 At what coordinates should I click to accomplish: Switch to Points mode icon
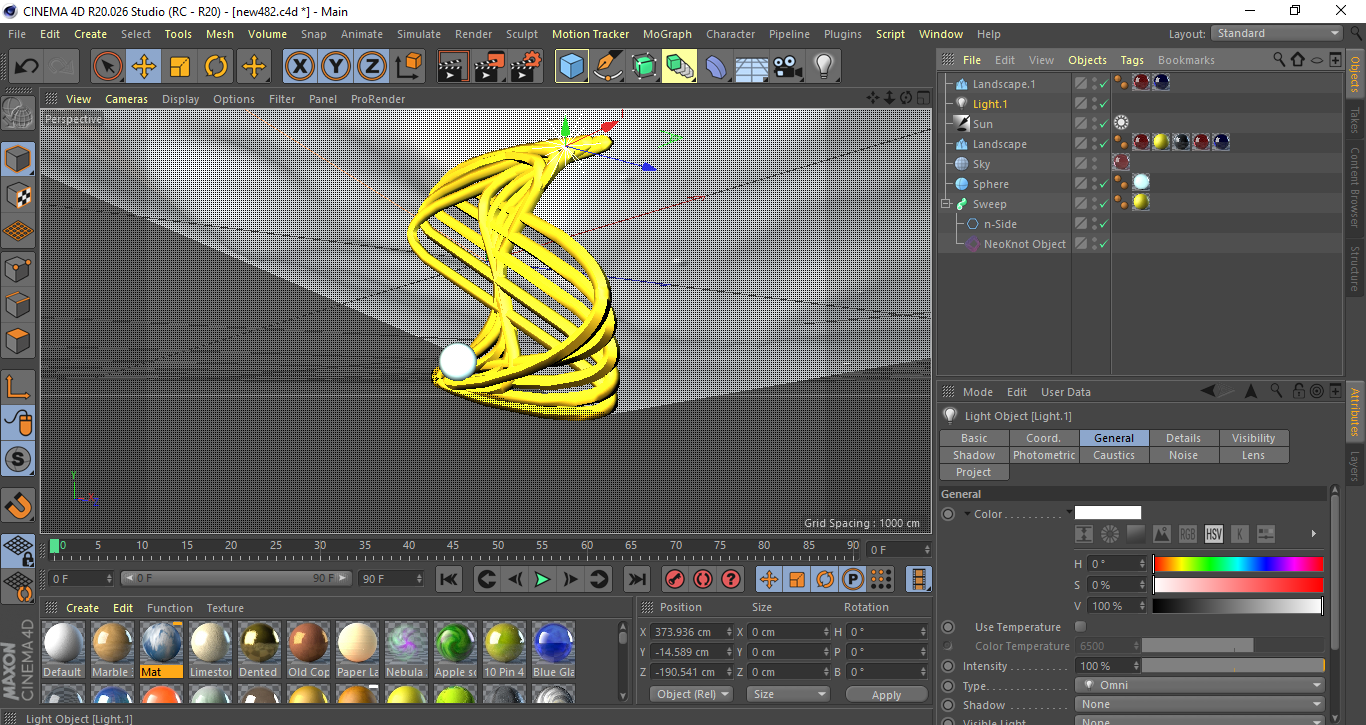tap(19, 268)
